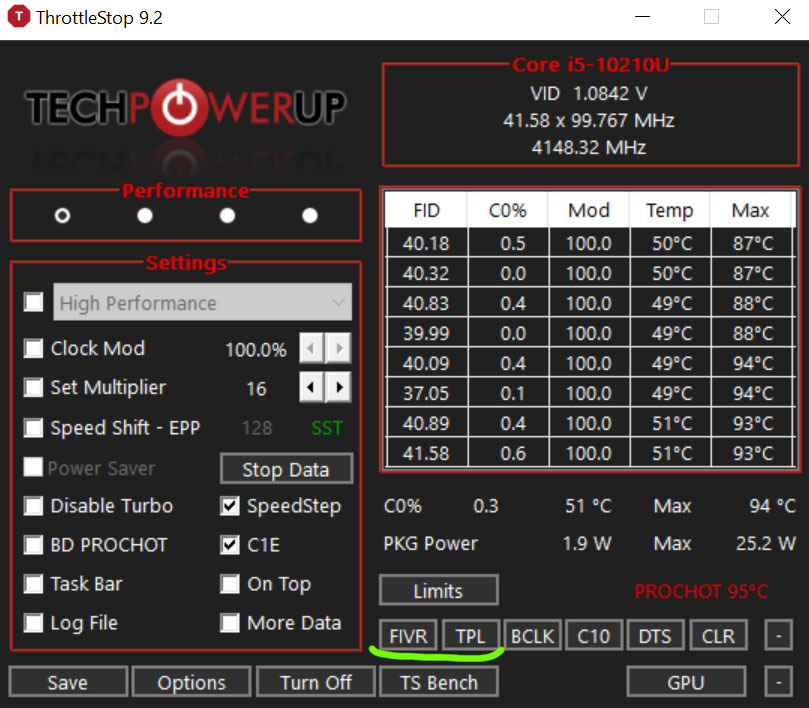Open the TPL power limits window

coord(471,635)
